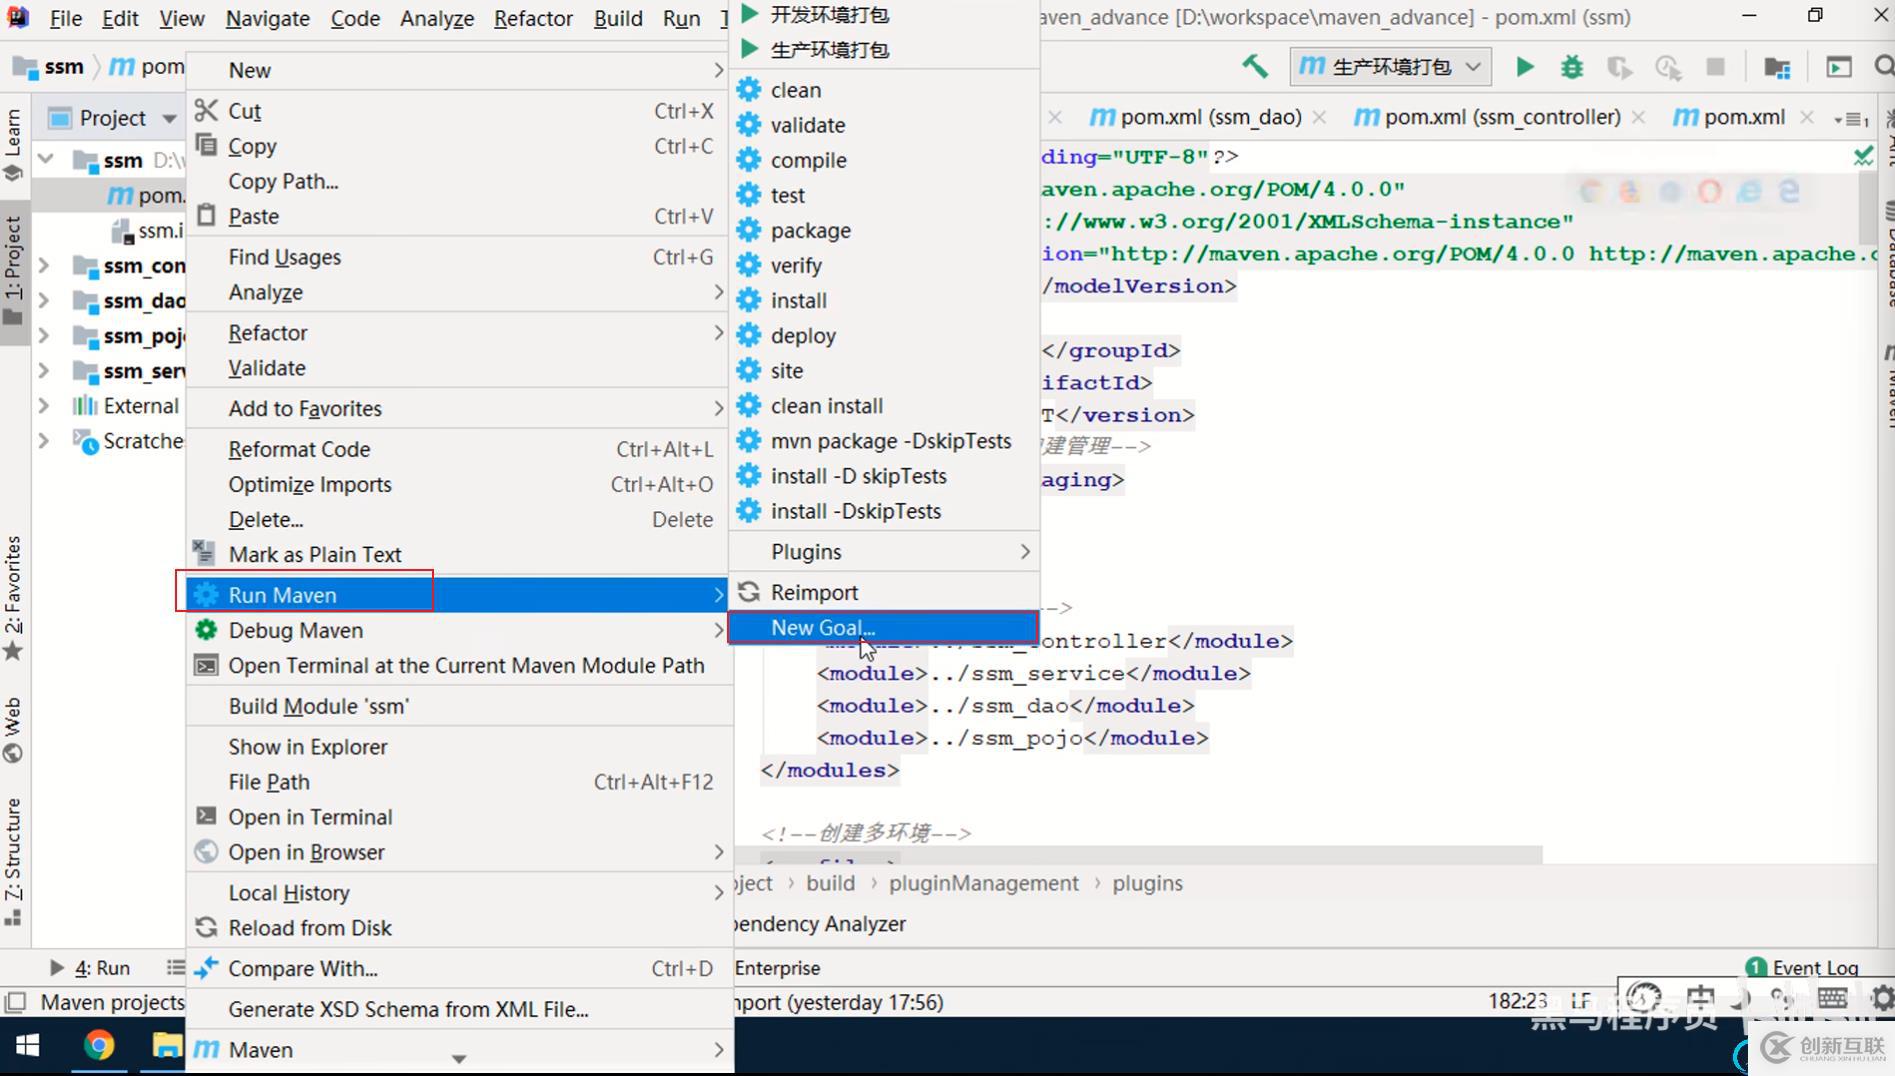Screen dimensions: 1895x1076
Task: Click the Stop square icon in toolbar
Action: coord(1715,67)
